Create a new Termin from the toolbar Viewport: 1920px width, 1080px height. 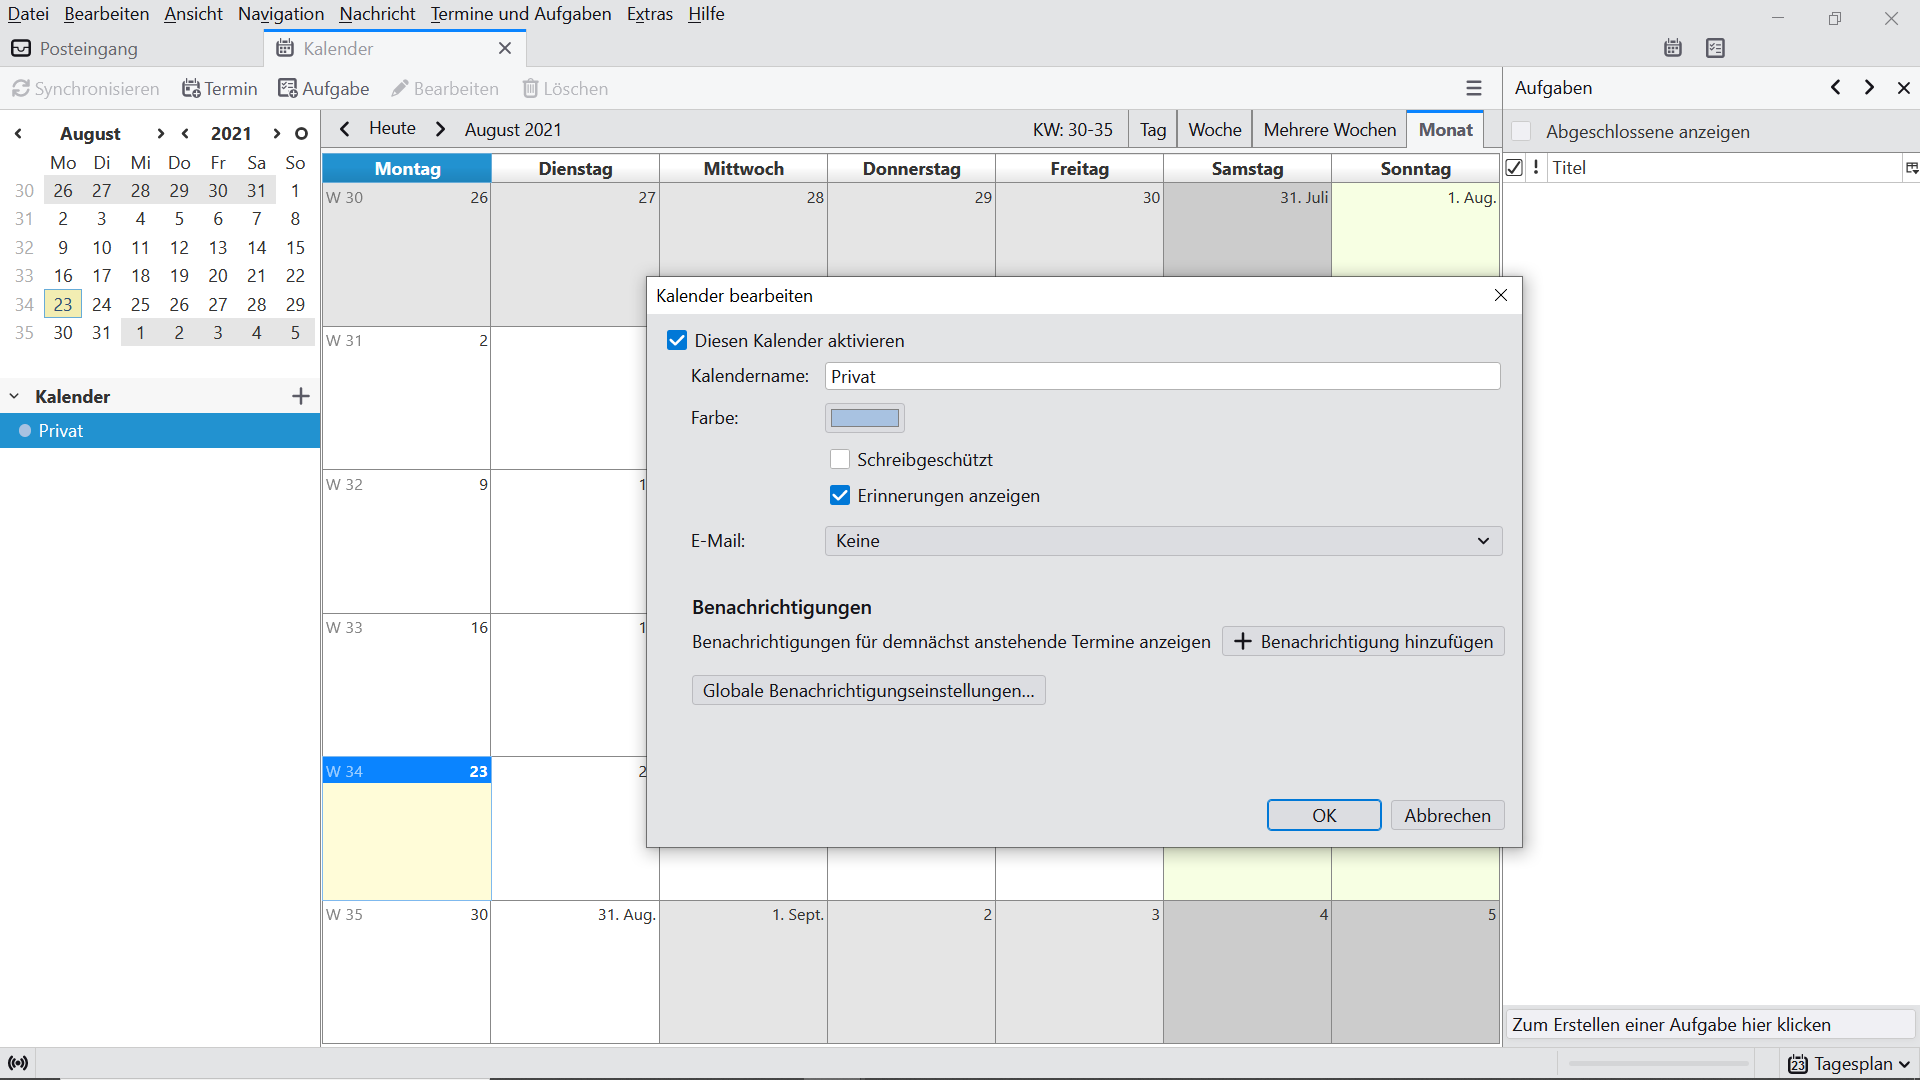point(220,89)
